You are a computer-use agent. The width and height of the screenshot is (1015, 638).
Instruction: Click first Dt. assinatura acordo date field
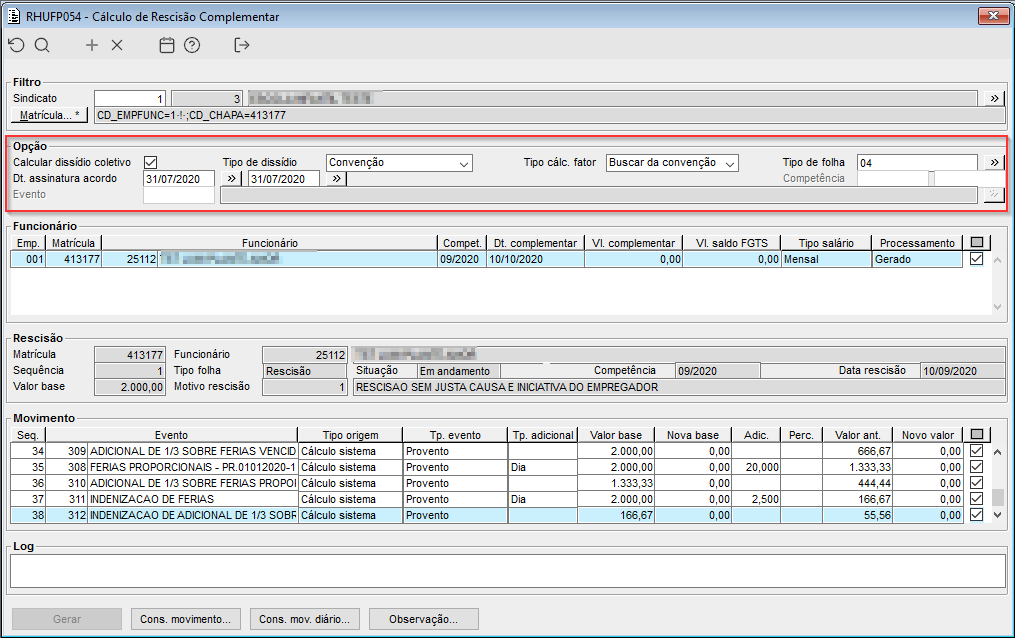[x=179, y=179]
